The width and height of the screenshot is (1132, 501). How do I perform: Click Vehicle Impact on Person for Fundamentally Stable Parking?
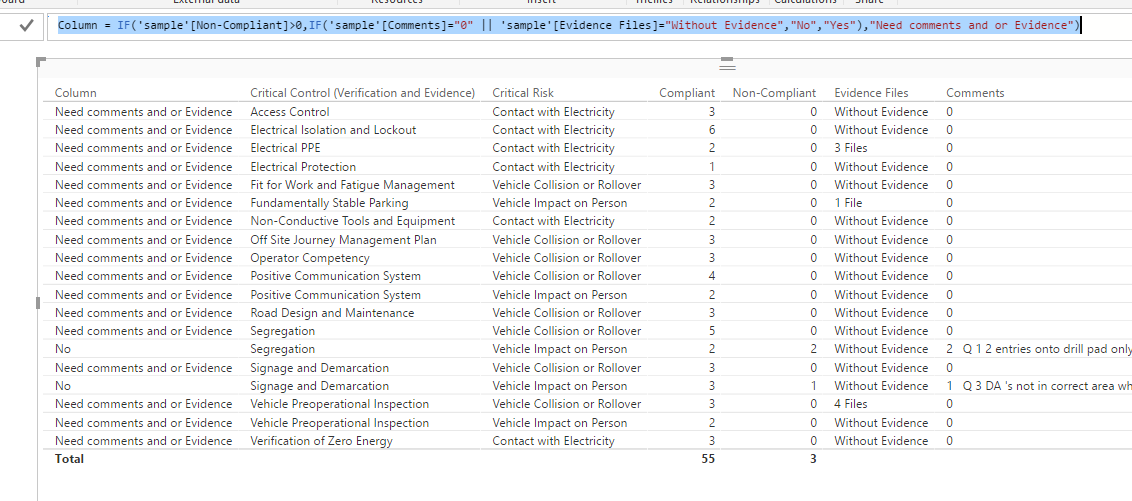pyautogui.click(x=560, y=203)
